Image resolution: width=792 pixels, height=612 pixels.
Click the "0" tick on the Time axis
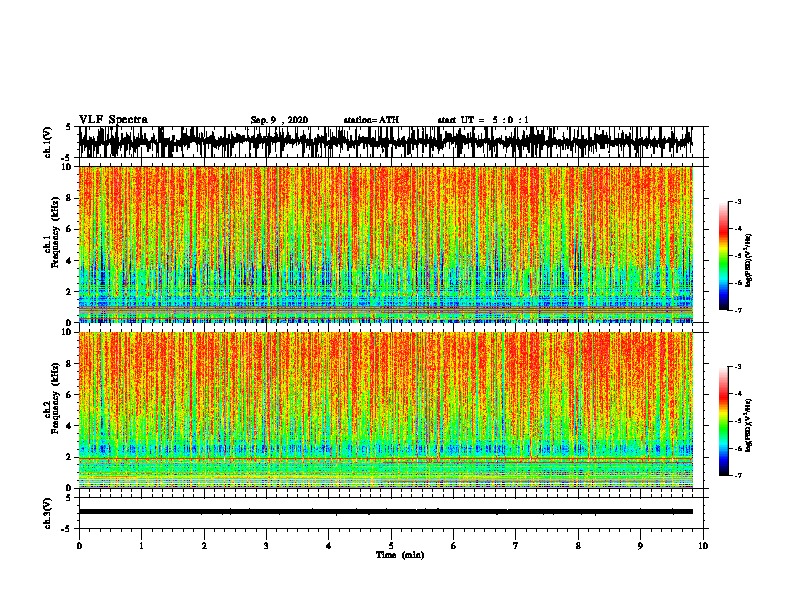pyautogui.click(x=79, y=546)
